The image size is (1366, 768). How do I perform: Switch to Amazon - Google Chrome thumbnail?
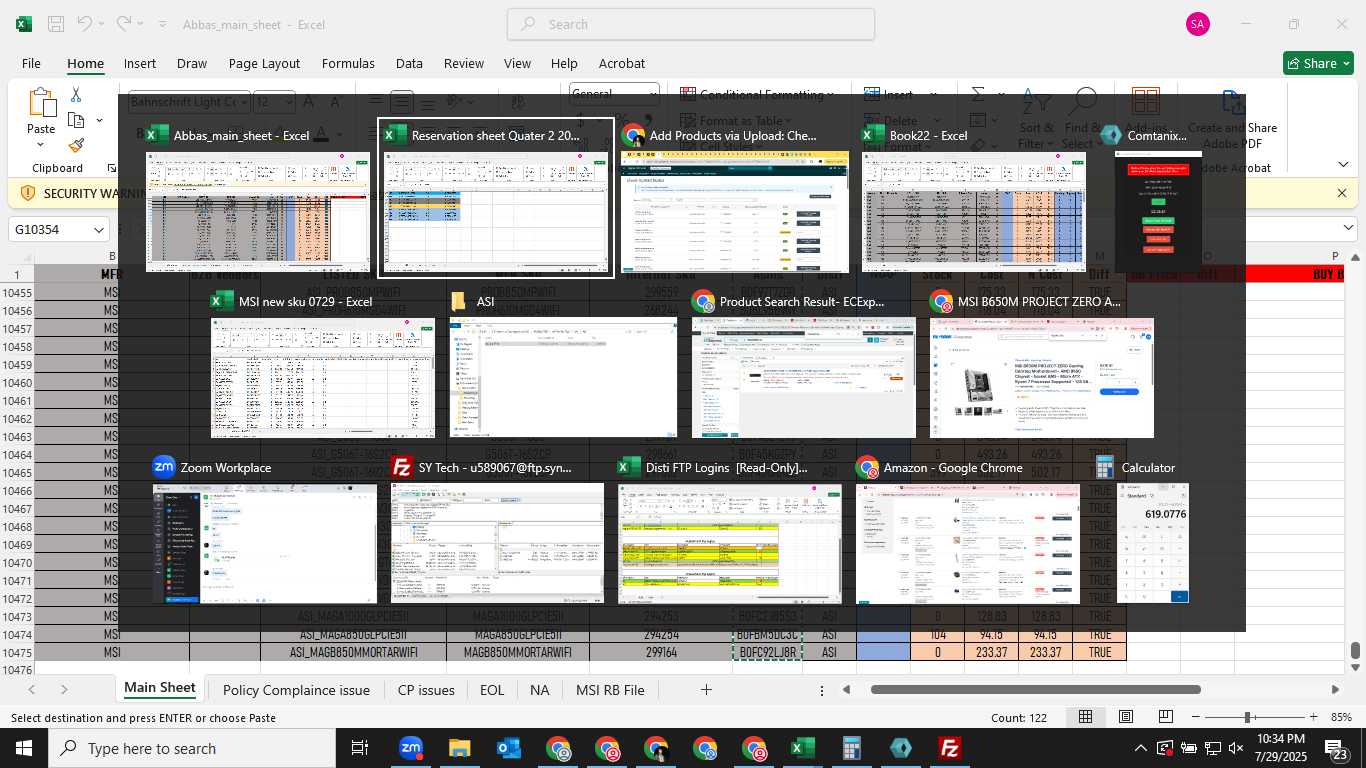[x=968, y=531]
